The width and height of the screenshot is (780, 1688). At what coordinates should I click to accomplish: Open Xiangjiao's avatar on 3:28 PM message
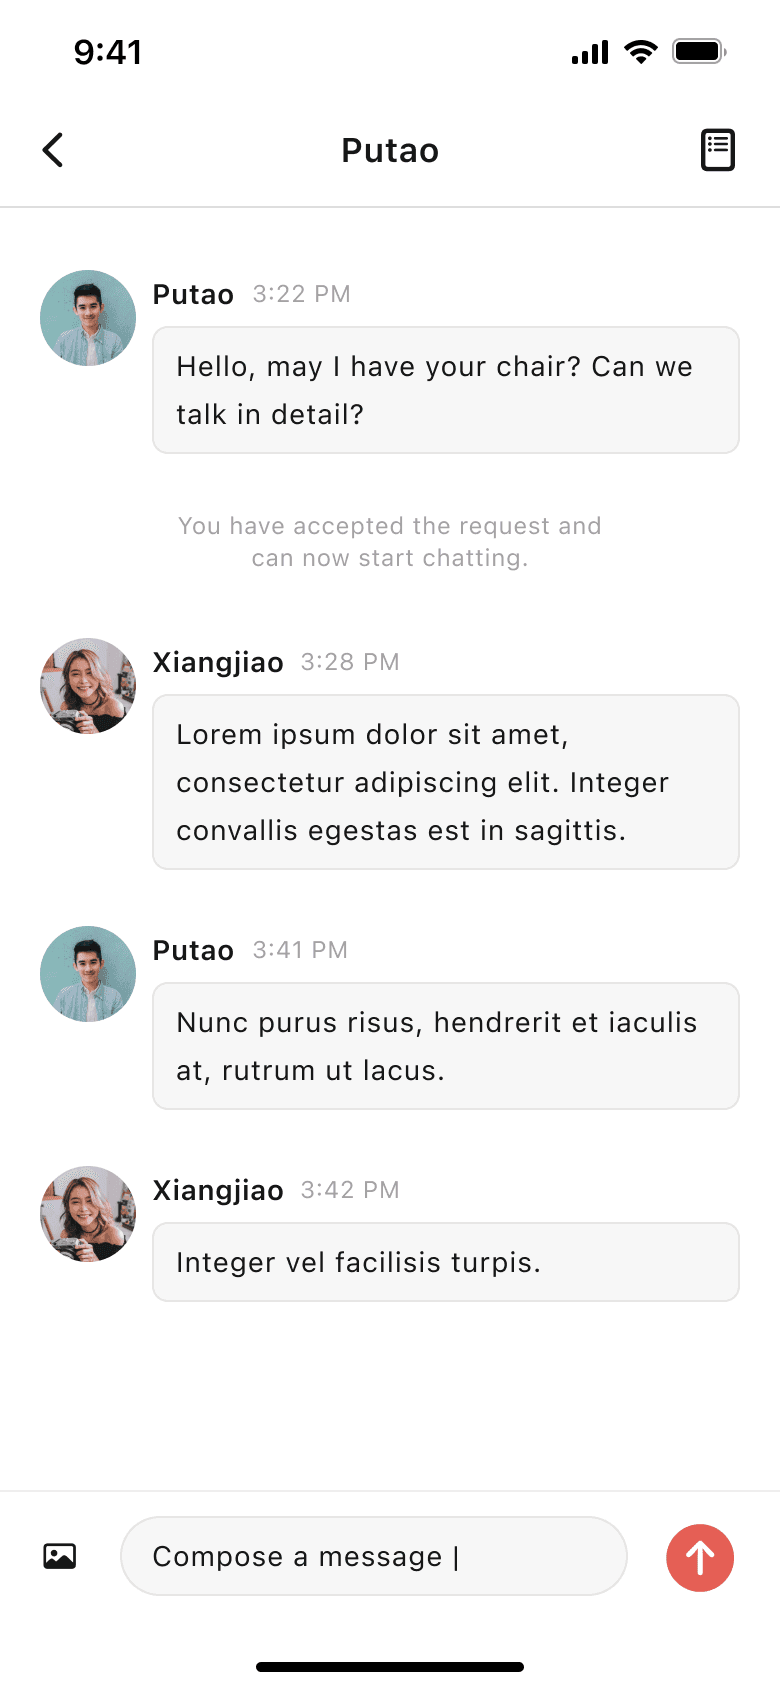[x=88, y=686]
